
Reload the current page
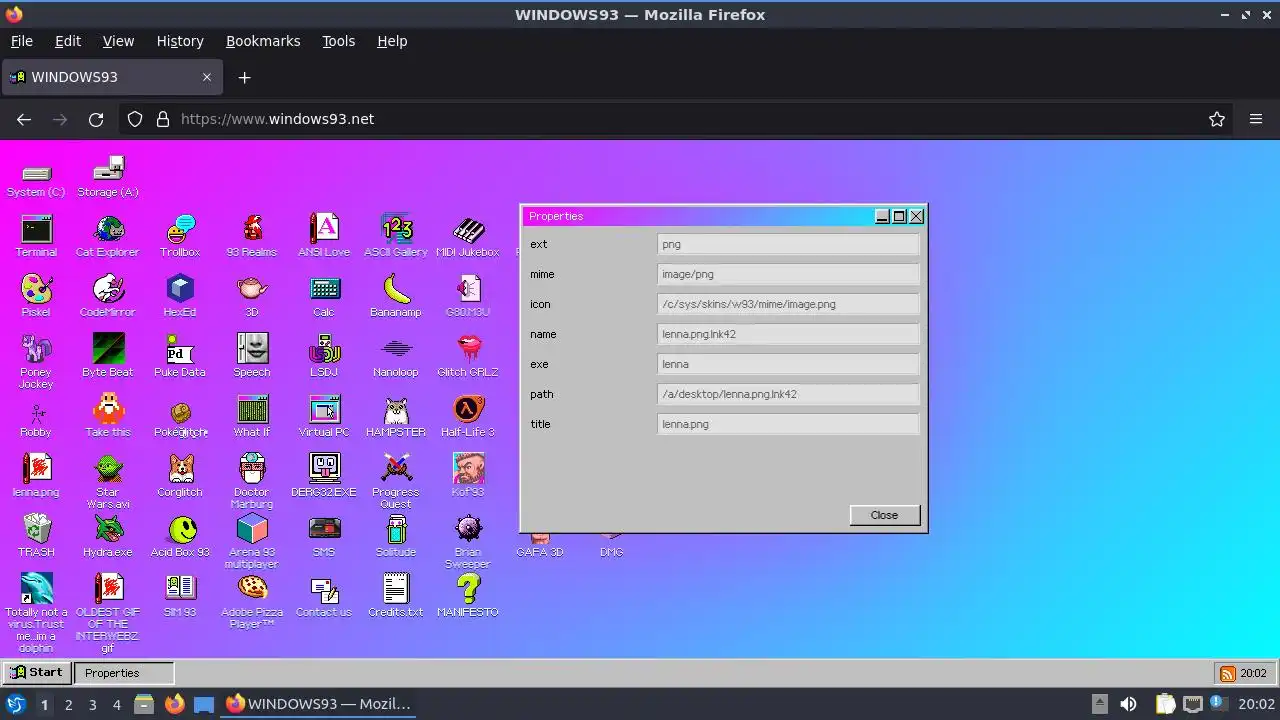[96, 119]
